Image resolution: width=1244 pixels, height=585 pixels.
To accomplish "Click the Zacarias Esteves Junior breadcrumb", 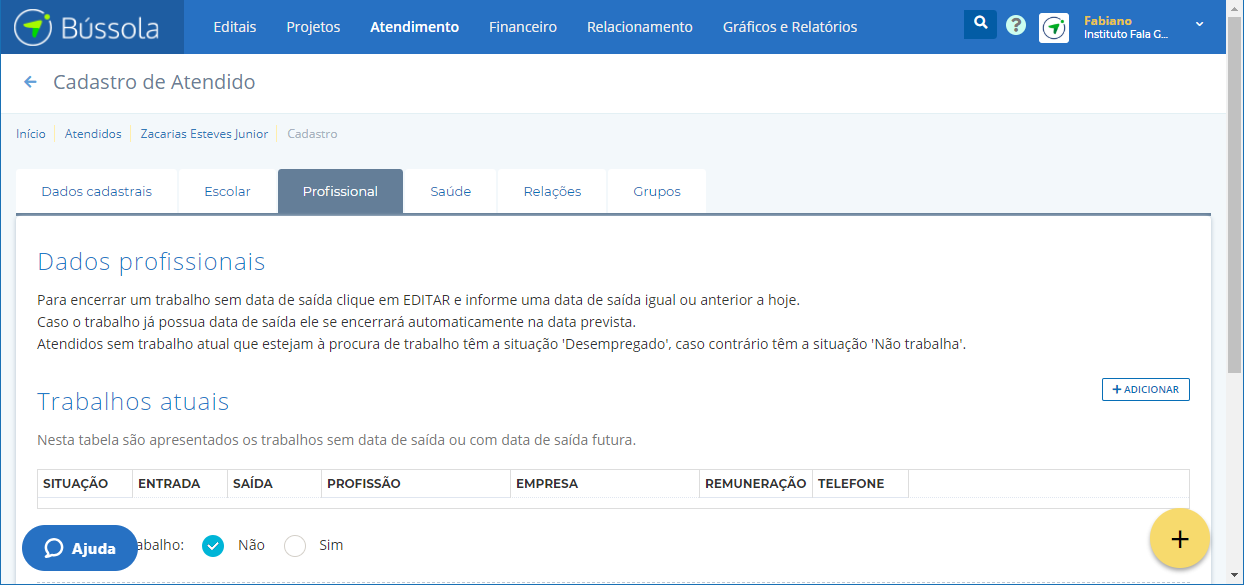I will click(204, 133).
